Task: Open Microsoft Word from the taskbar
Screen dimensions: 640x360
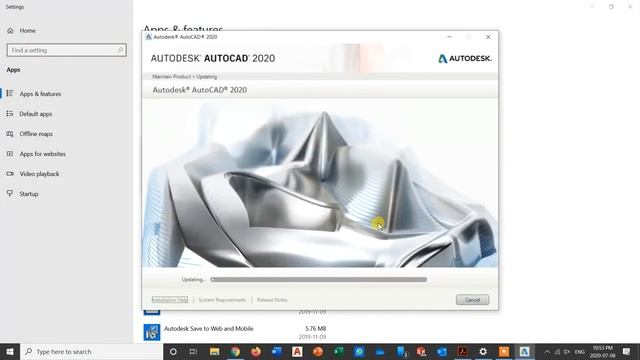Action: (277, 351)
